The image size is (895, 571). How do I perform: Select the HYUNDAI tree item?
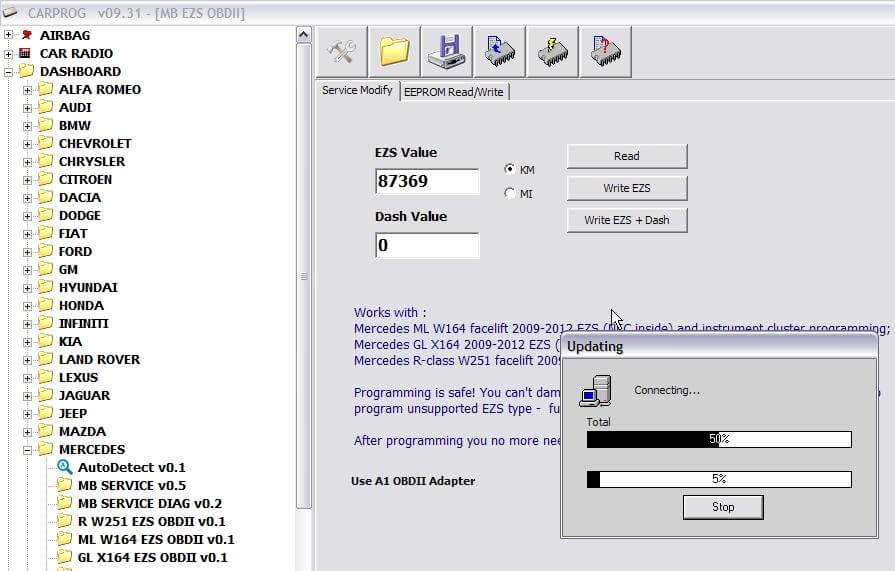point(88,287)
